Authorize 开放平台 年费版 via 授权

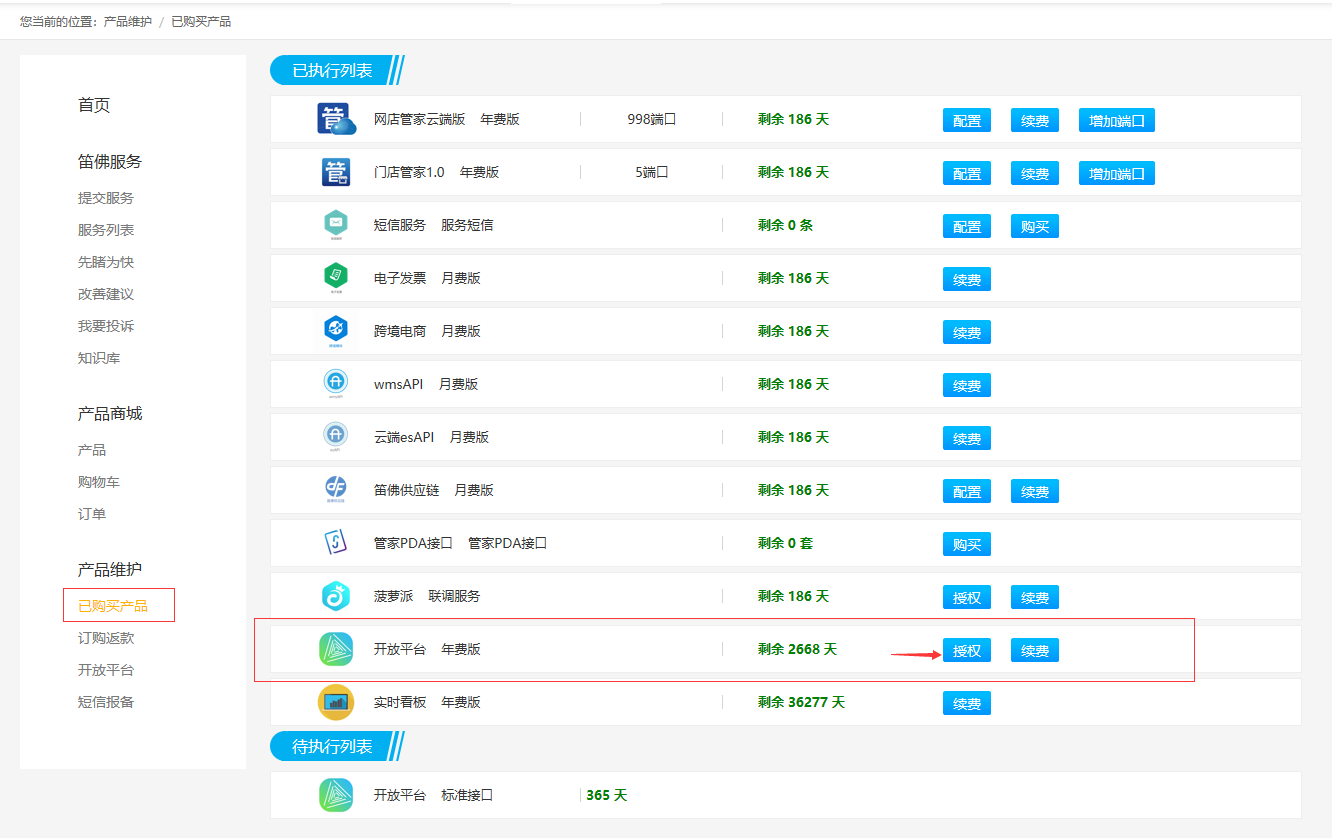[x=967, y=650]
